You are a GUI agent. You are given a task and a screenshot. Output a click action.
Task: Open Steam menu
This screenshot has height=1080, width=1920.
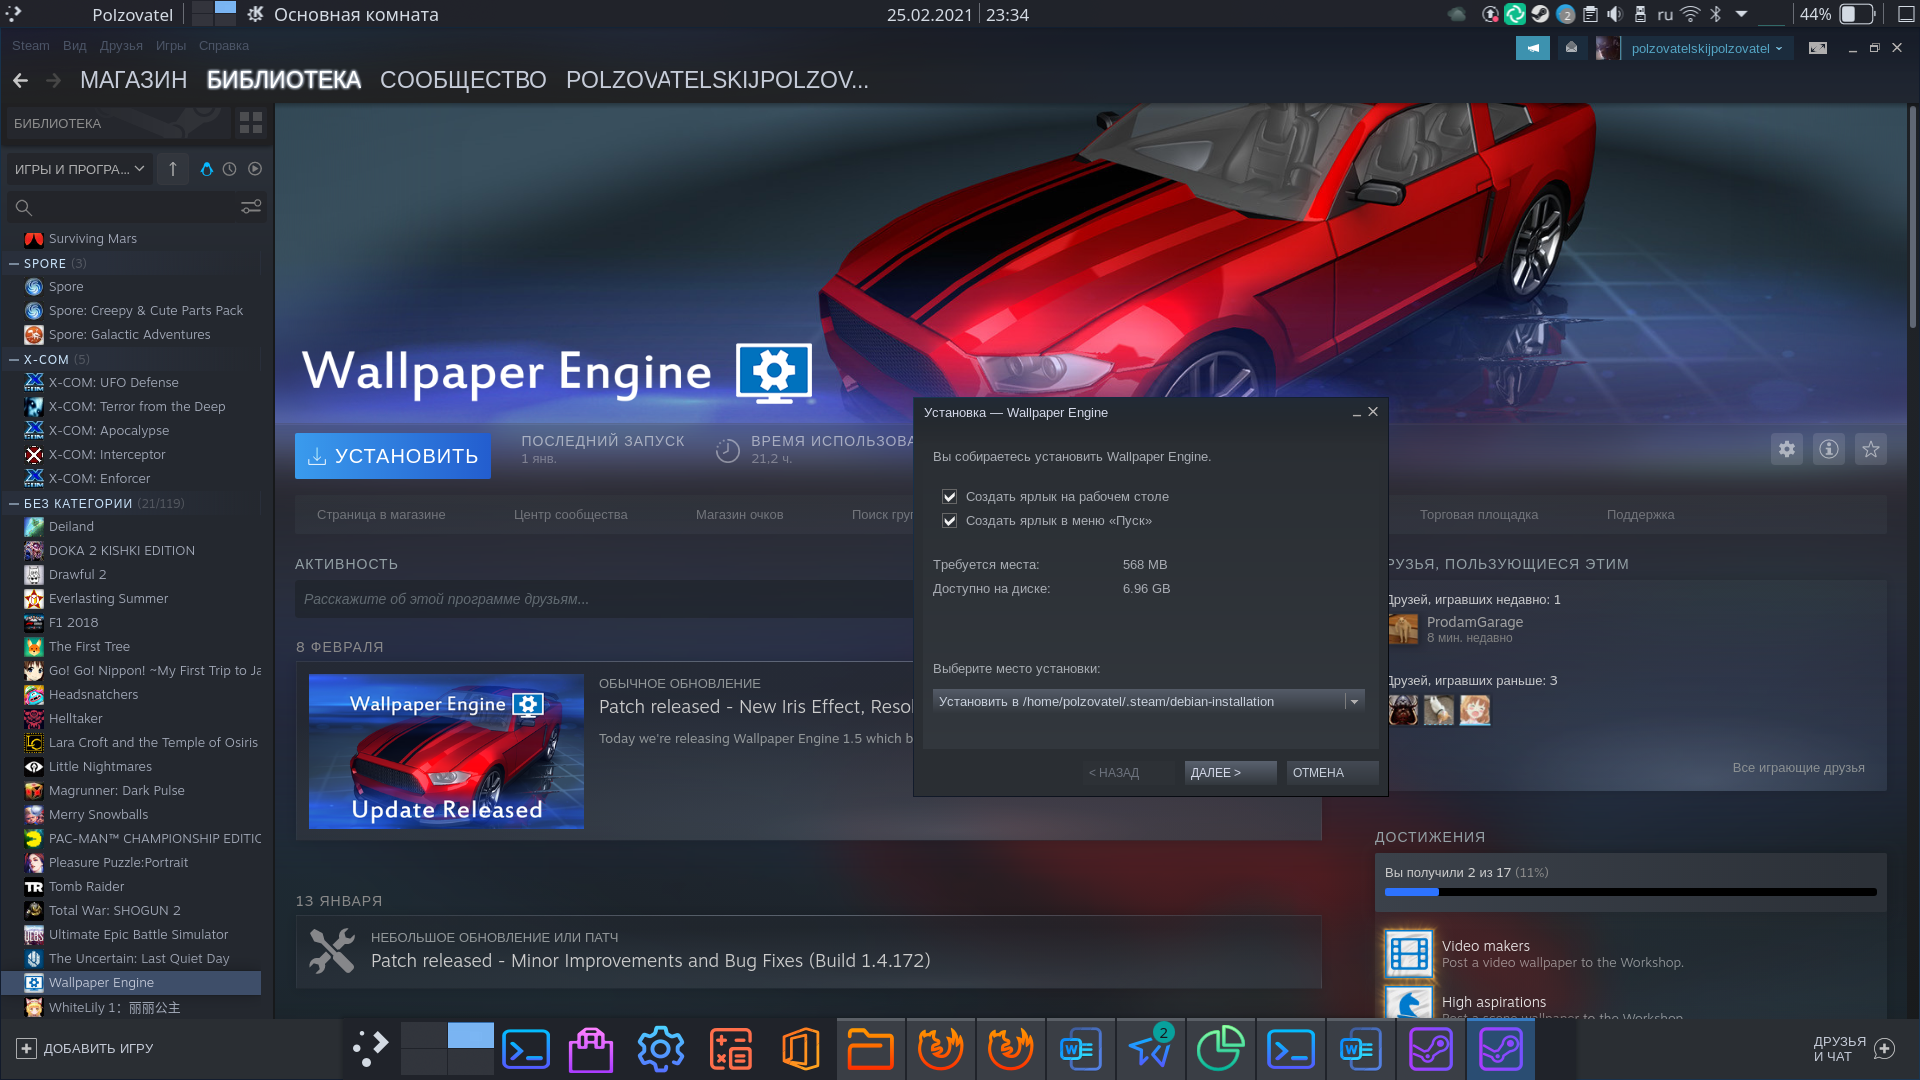30,46
